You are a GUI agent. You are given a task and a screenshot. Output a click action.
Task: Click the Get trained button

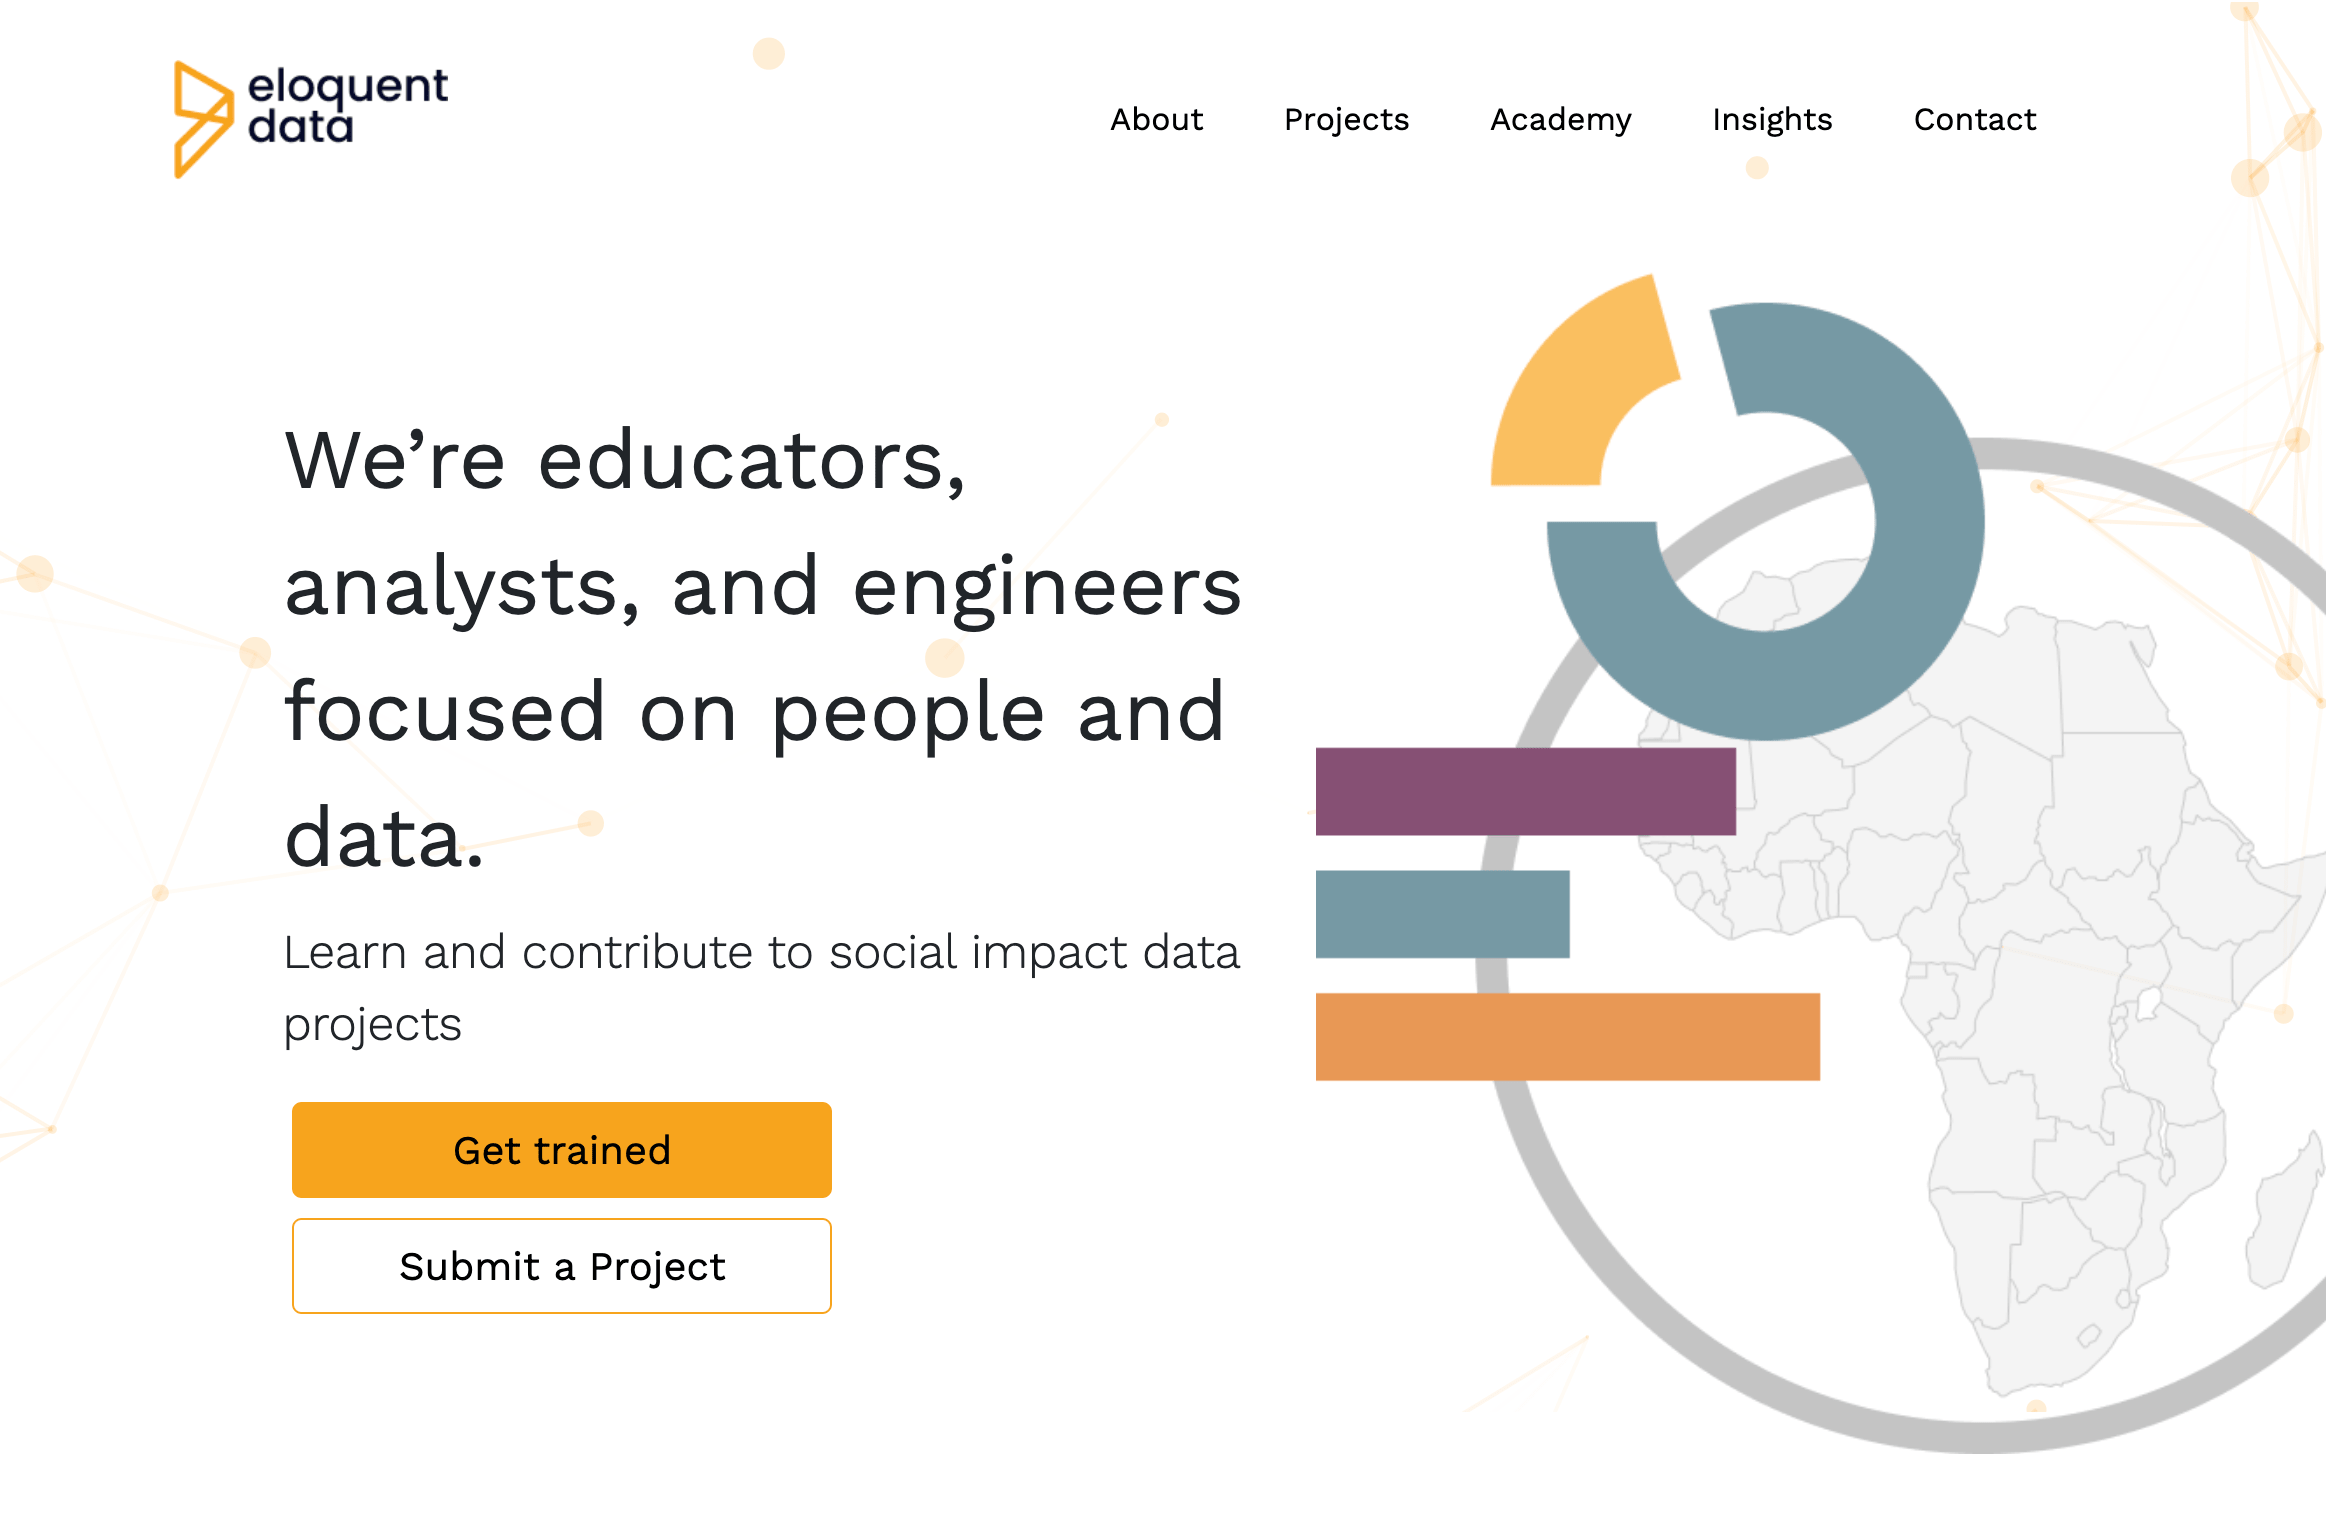click(562, 1150)
